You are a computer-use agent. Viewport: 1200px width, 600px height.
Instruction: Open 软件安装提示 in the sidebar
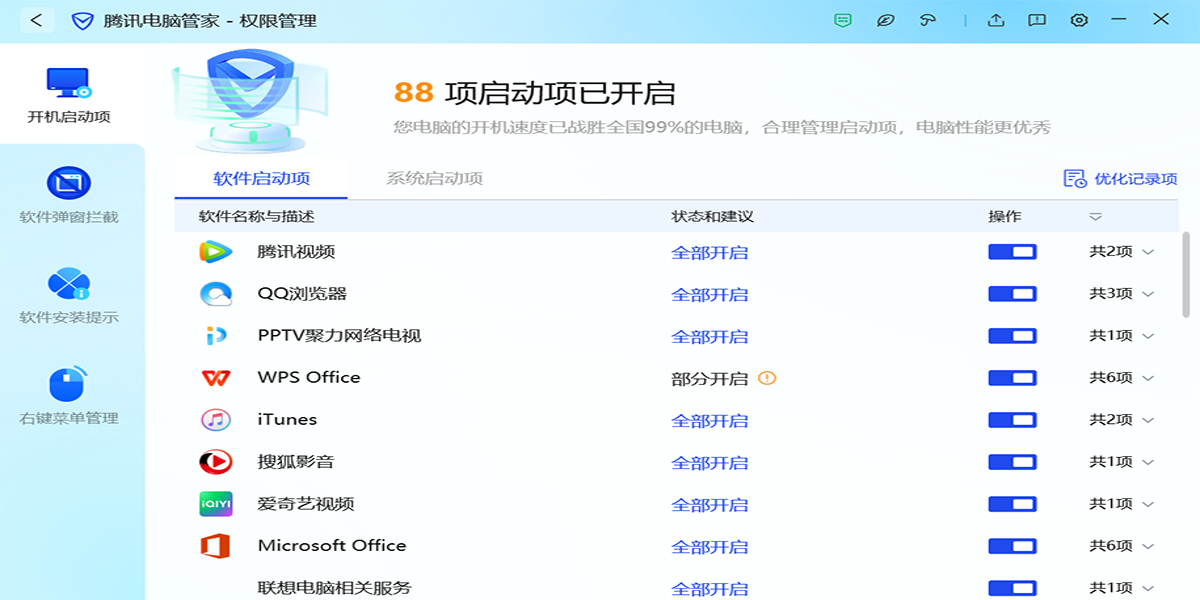pos(68,297)
